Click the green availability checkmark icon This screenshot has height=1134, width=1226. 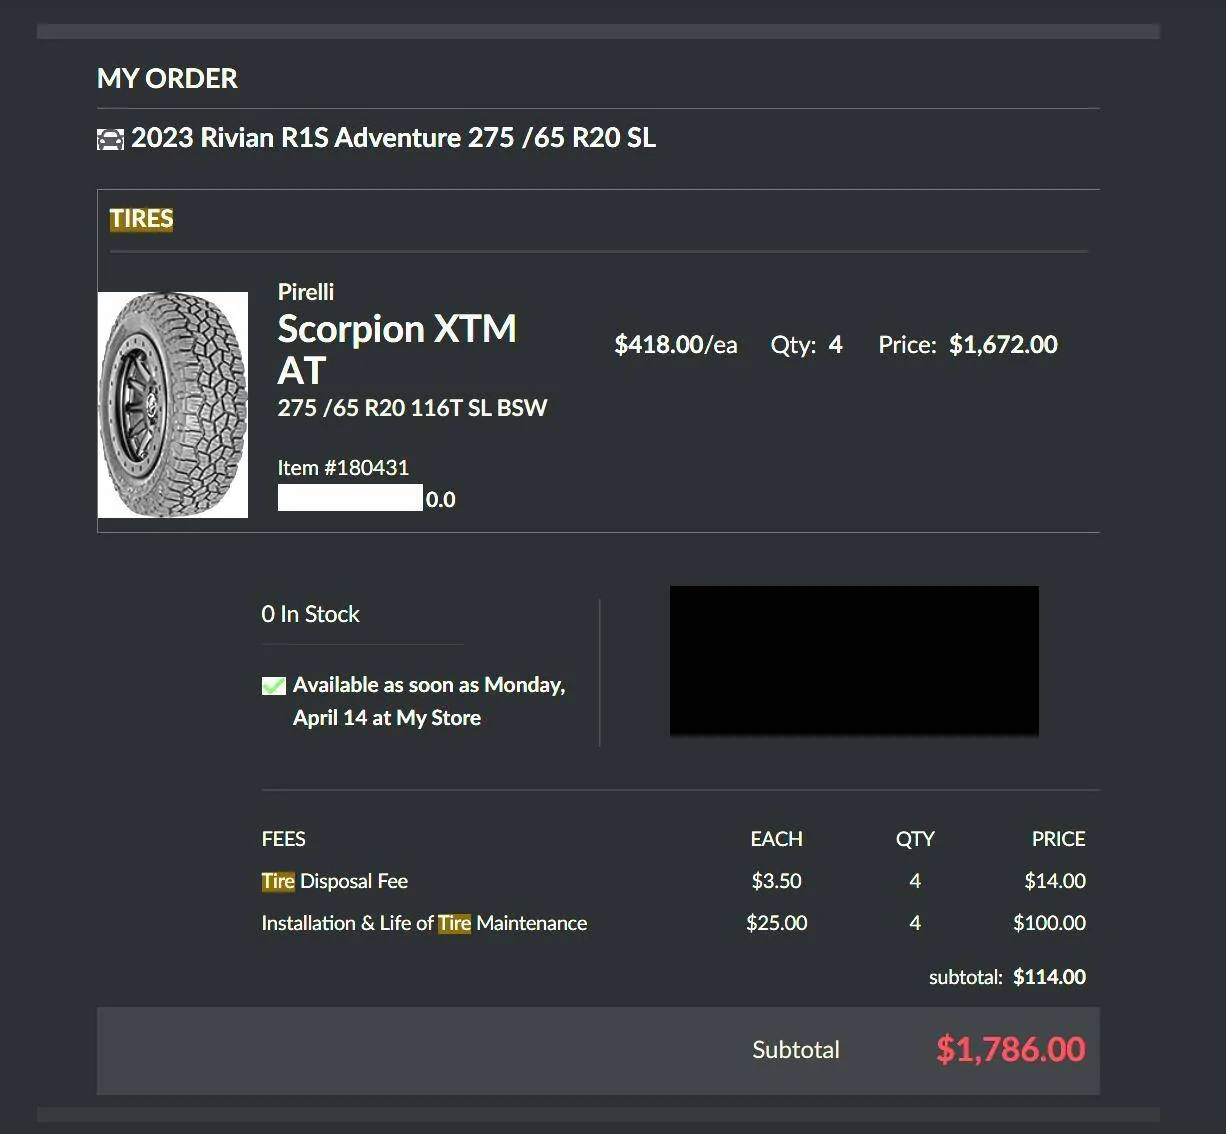273,686
